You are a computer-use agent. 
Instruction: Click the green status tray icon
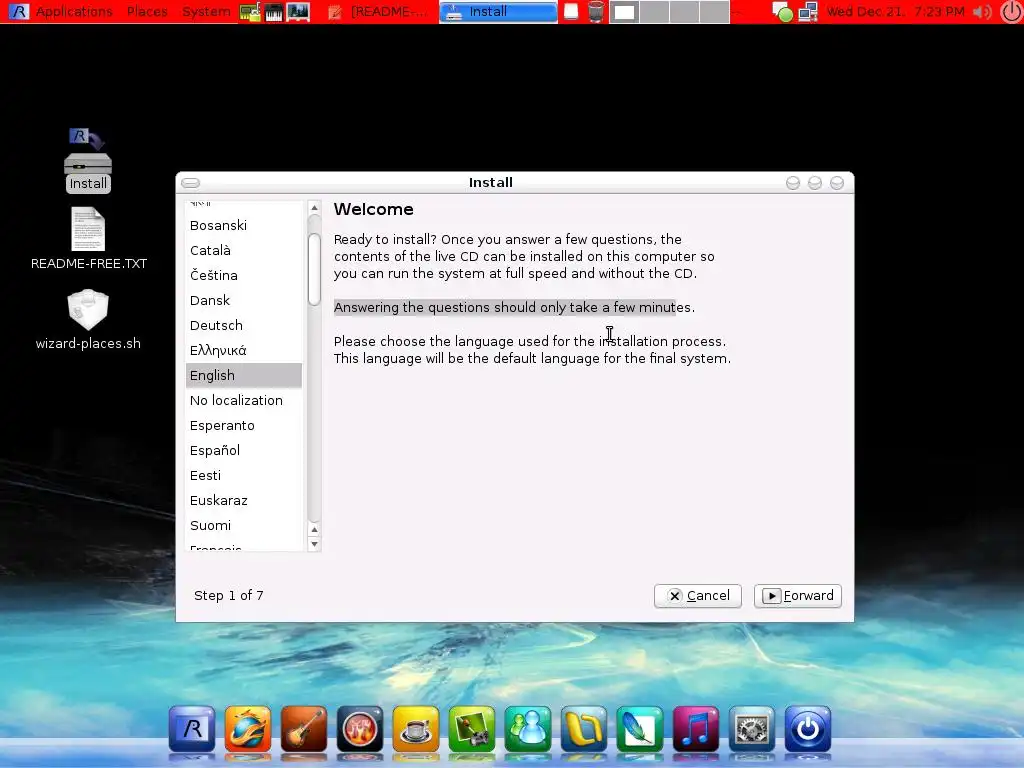(782, 12)
